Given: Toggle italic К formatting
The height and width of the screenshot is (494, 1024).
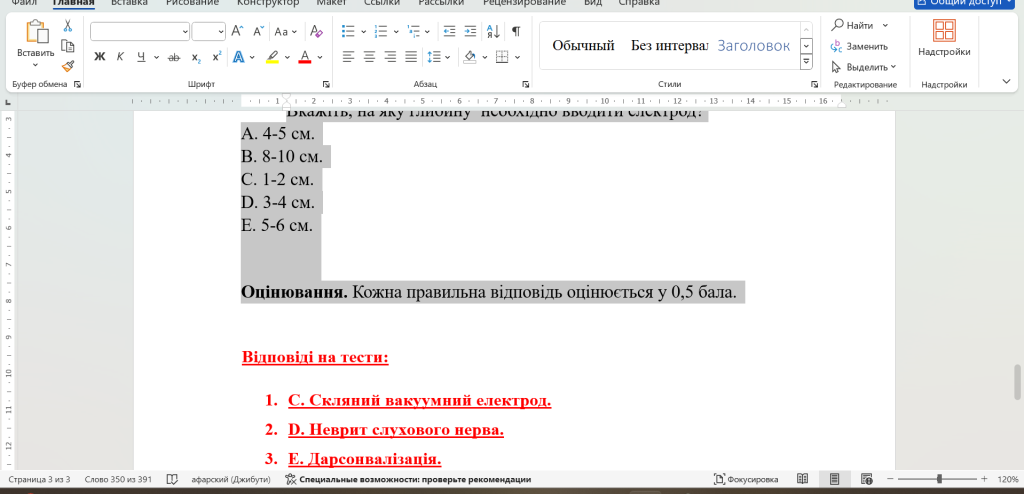Looking at the screenshot, I should [x=120, y=57].
